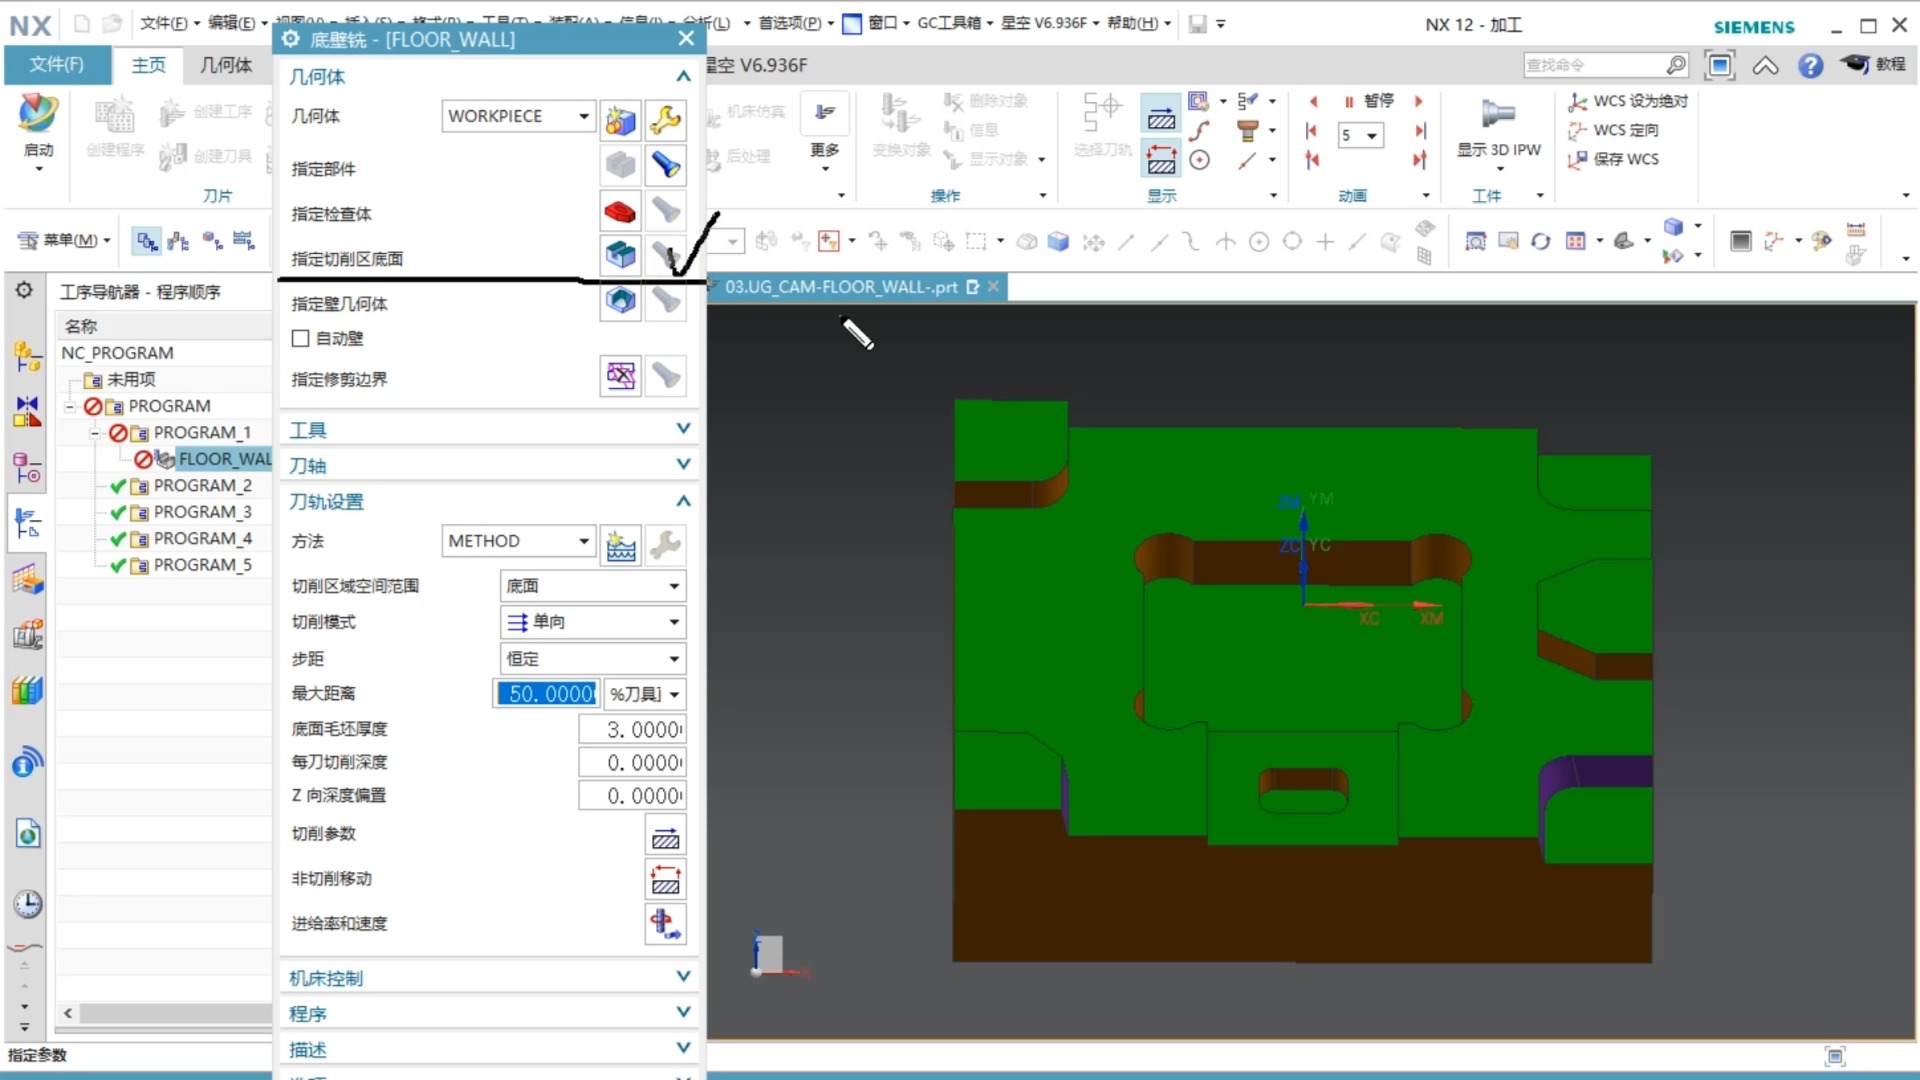The image size is (1920, 1080).
Task: Click the 最大距离 value input field
Action: [x=547, y=694]
